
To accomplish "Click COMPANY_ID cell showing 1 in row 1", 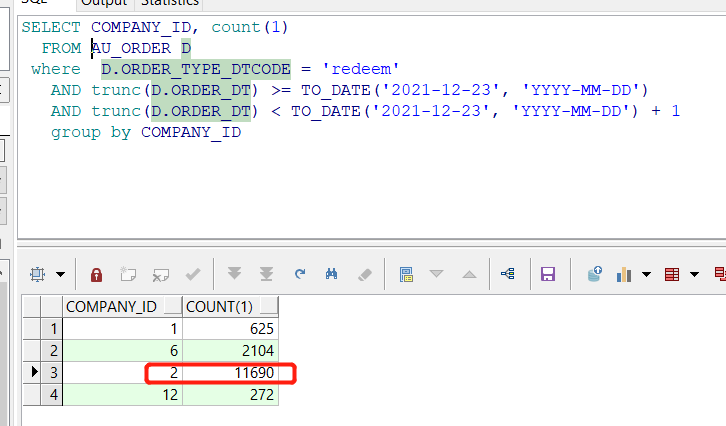I will pos(122,329).
